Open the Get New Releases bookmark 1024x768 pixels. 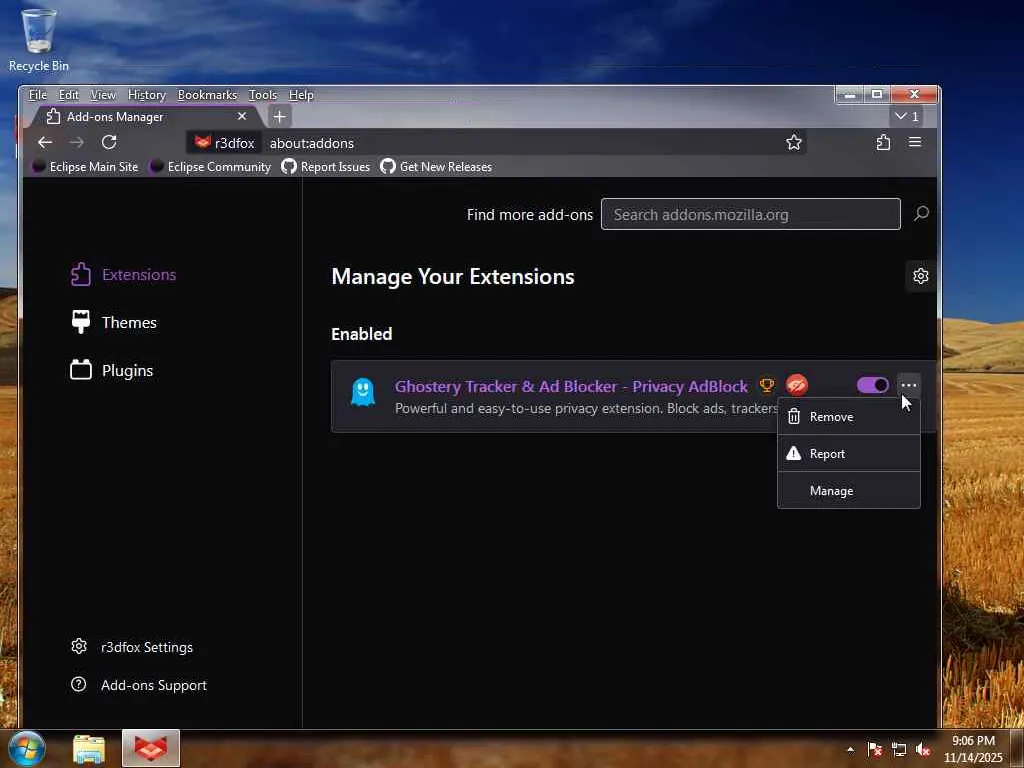tap(436, 167)
